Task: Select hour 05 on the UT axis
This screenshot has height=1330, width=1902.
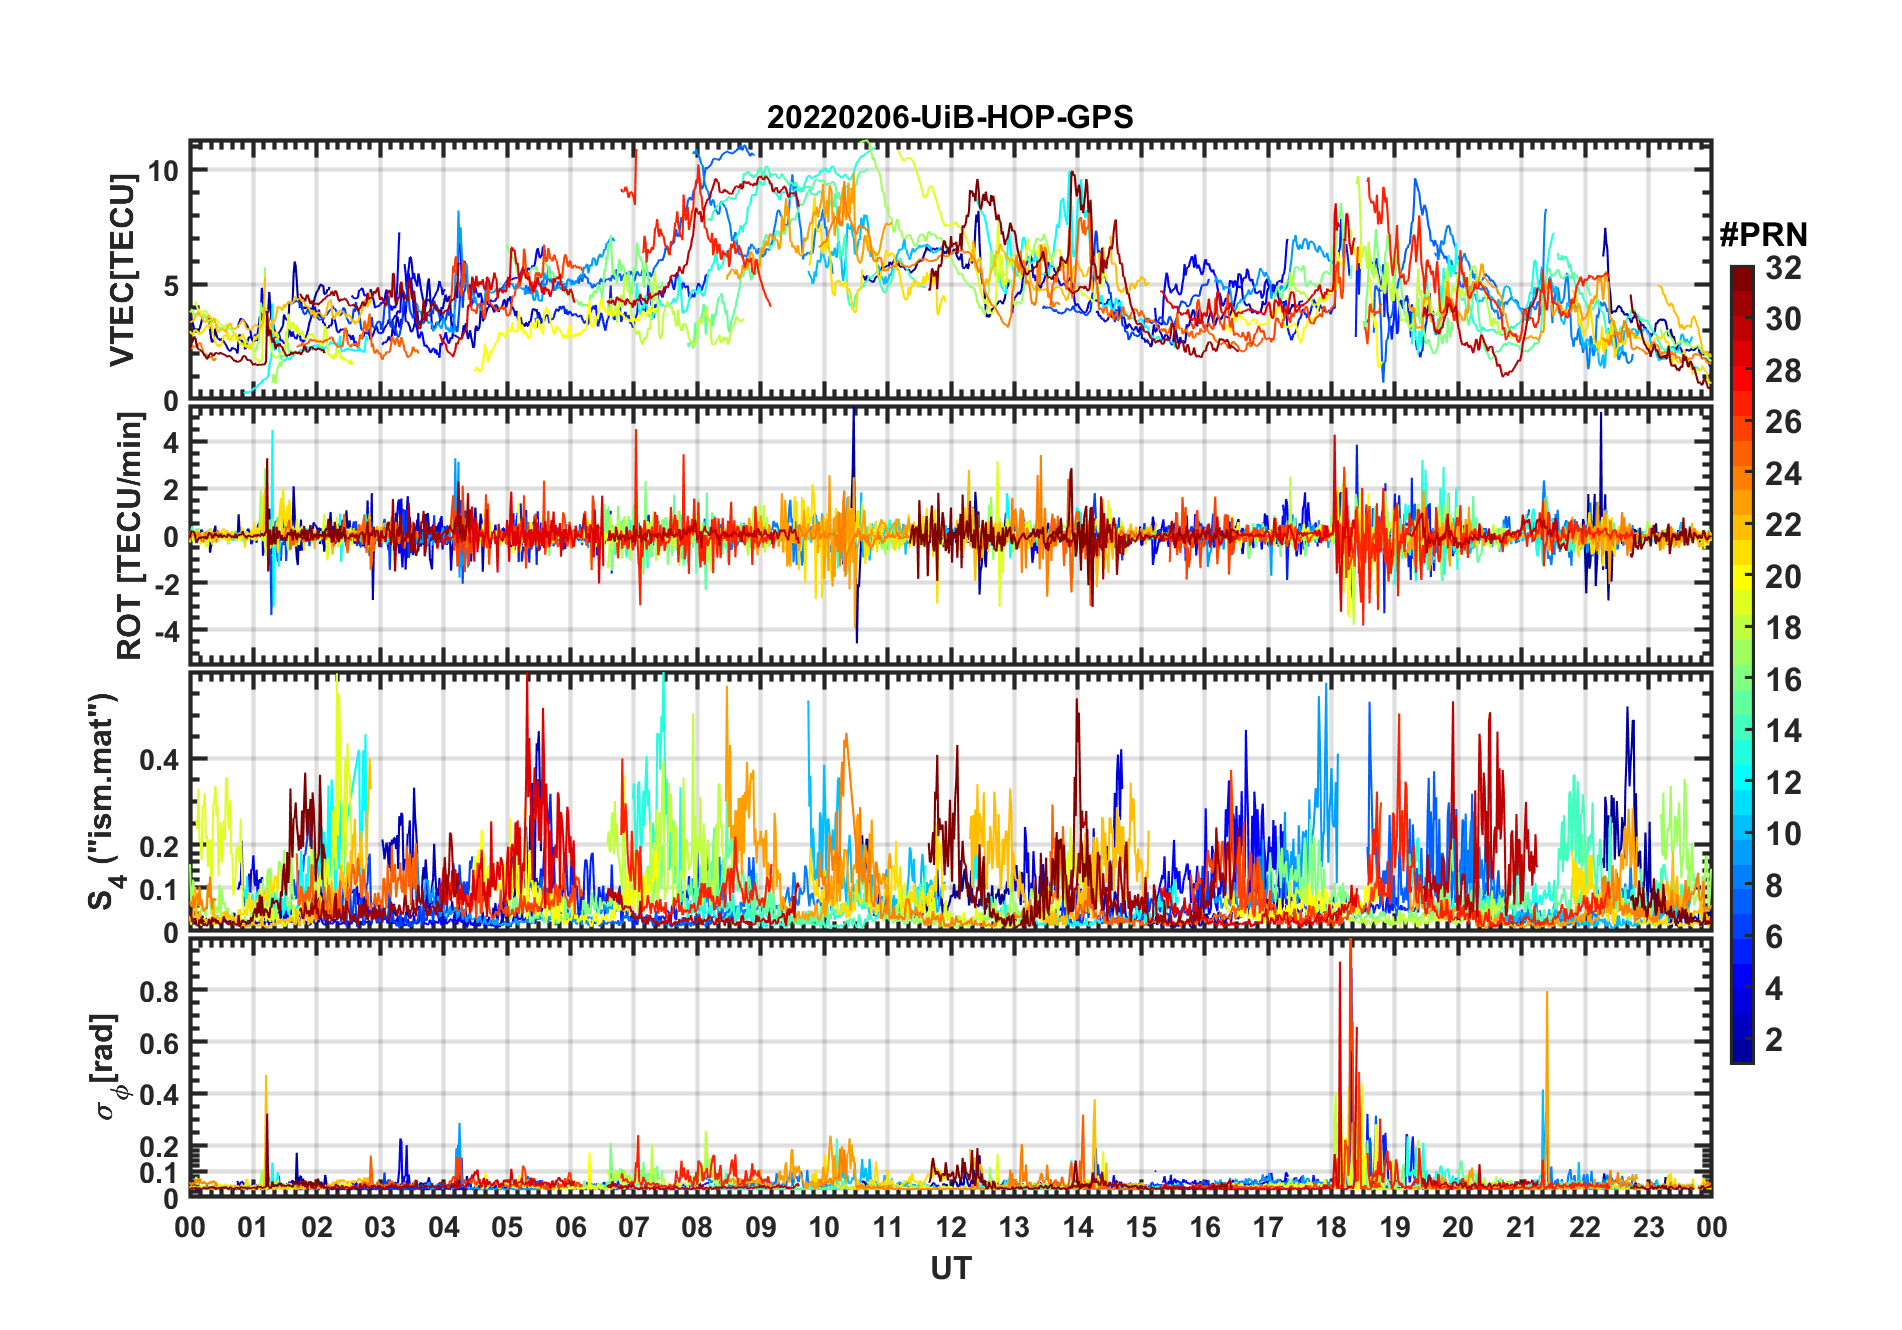Action: [507, 1227]
